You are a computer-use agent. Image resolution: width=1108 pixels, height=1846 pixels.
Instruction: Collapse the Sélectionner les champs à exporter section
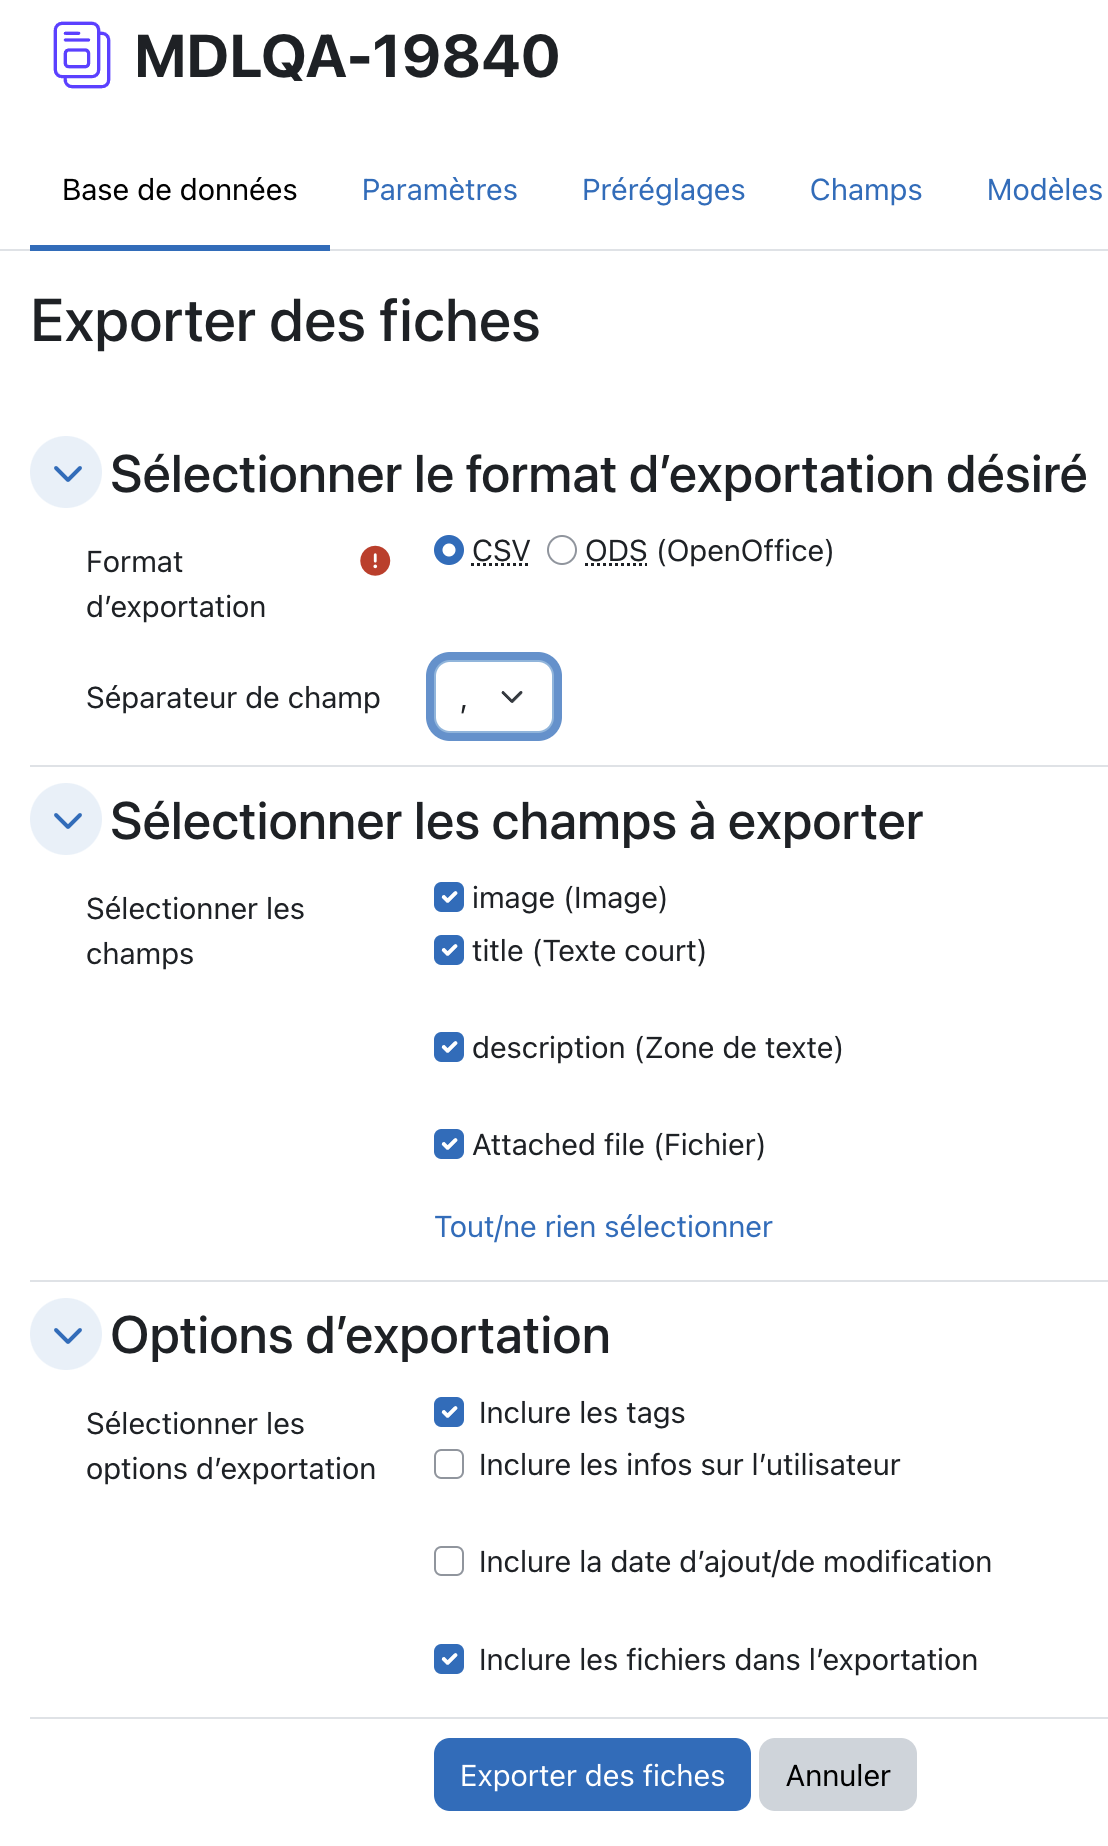pyautogui.click(x=66, y=820)
